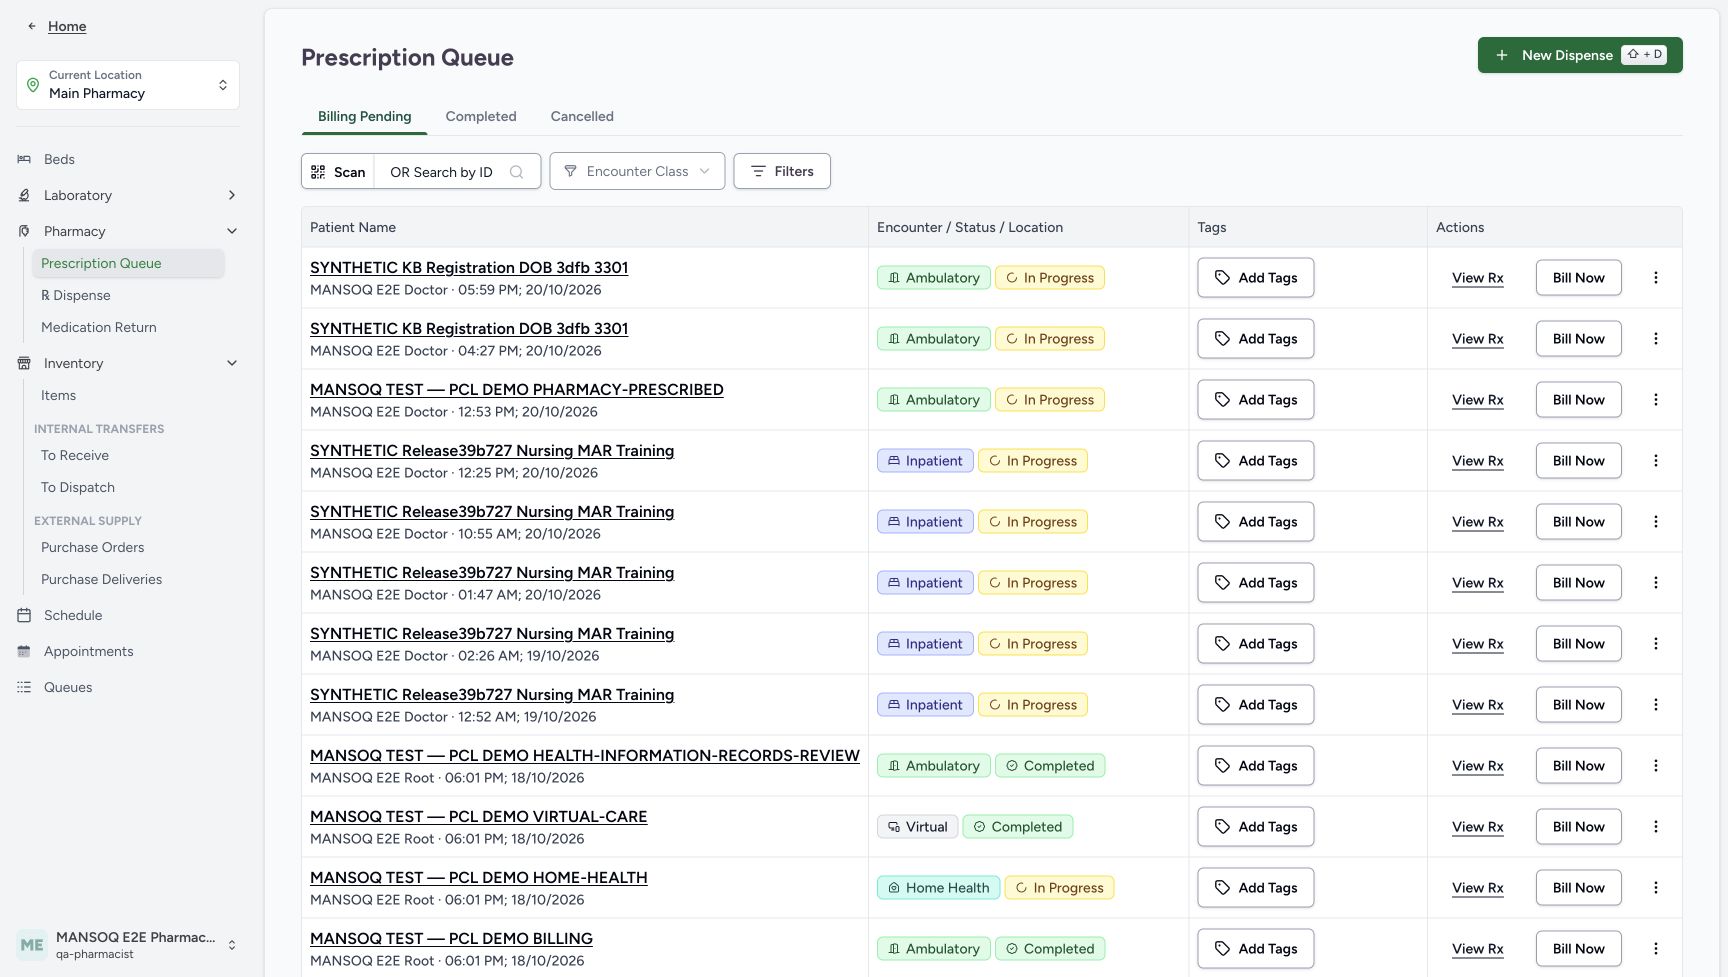Open kebab menu for PCL DEMO BILLING row

[x=1655, y=949]
